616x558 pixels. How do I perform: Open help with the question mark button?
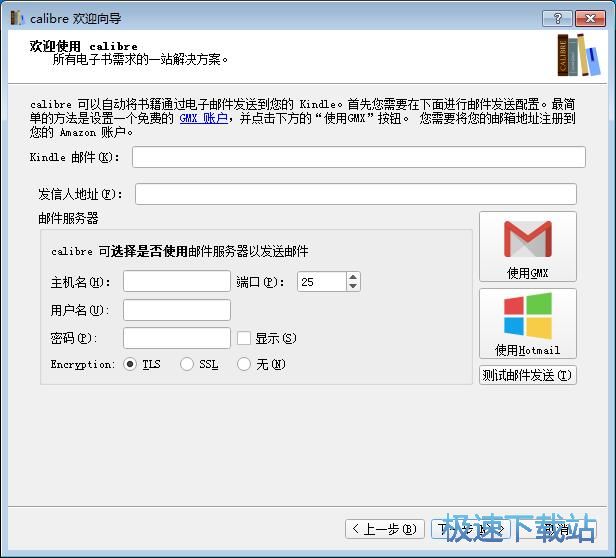[x=557, y=18]
